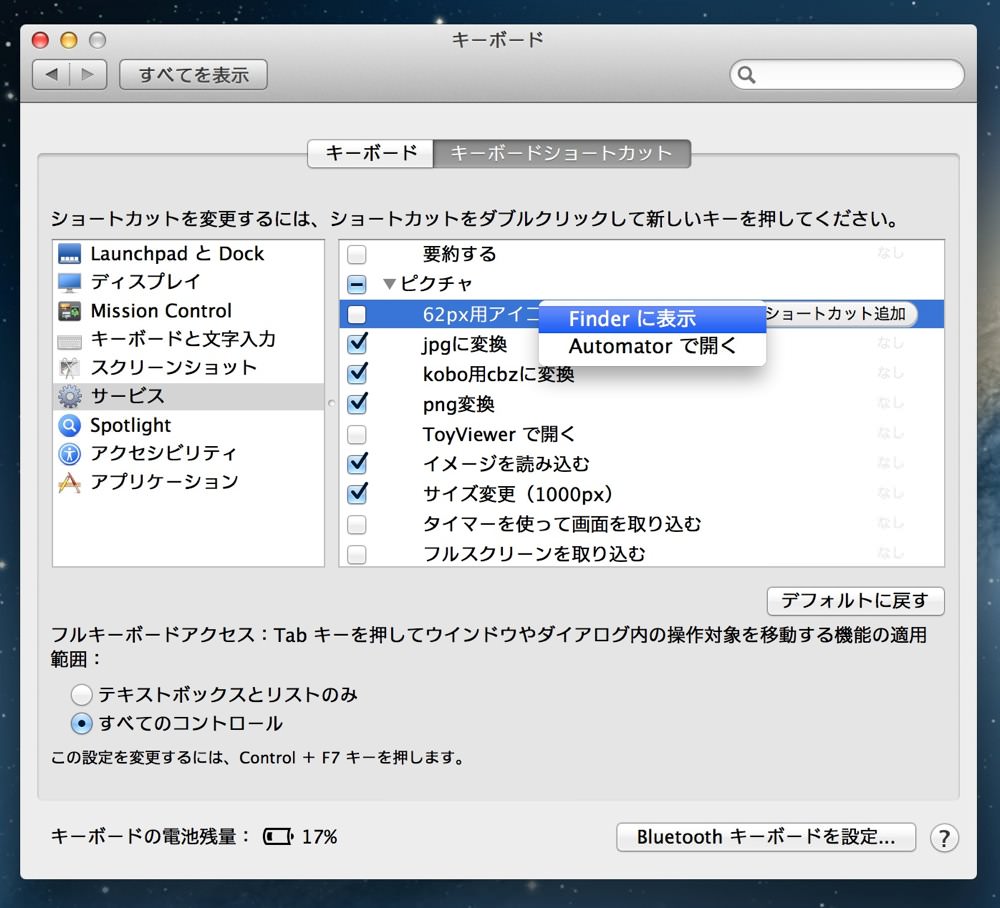Click the keyboard battery level icon
Screen dimensions: 1000x908
278,836
